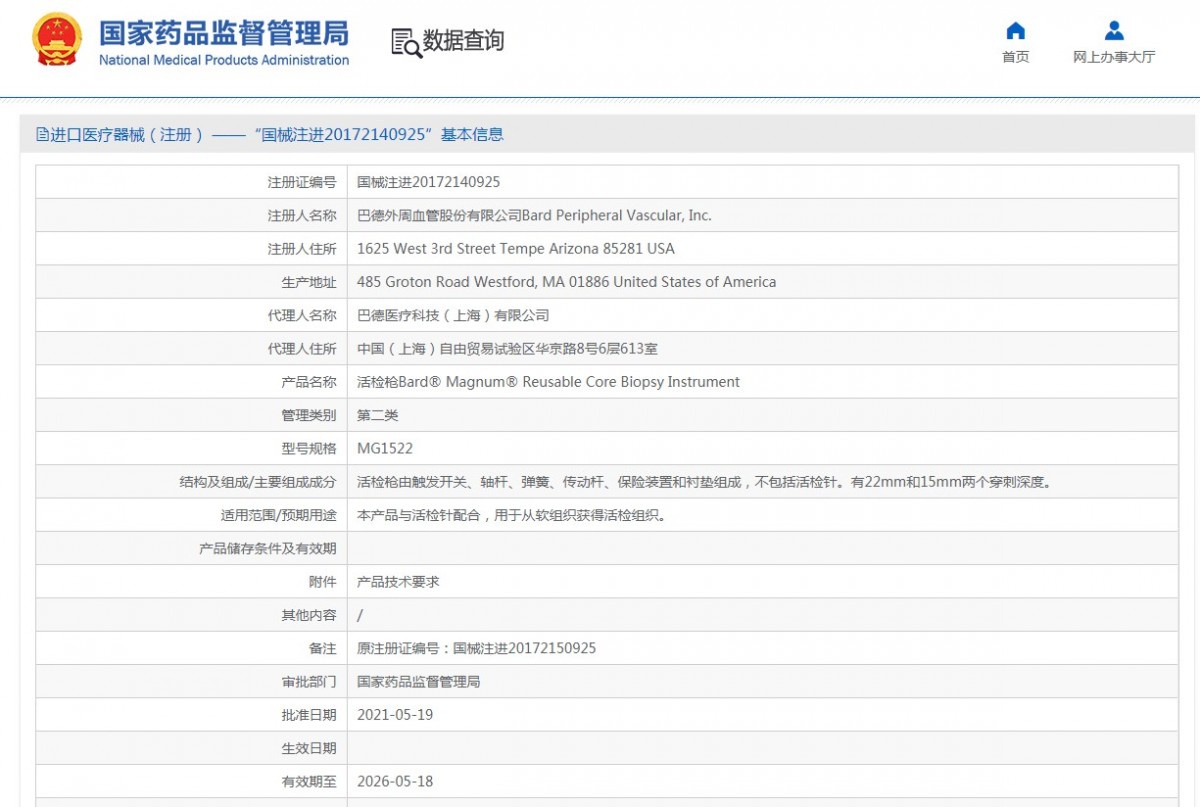Image resolution: width=1200 pixels, height=807 pixels.
Task: Click the 其他内容 row label
Action: point(309,615)
